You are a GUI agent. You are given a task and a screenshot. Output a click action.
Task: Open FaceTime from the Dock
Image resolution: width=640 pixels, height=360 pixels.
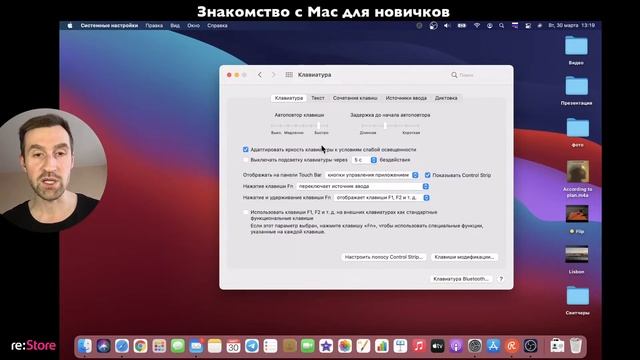pyautogui.click(x=307, y=346)
